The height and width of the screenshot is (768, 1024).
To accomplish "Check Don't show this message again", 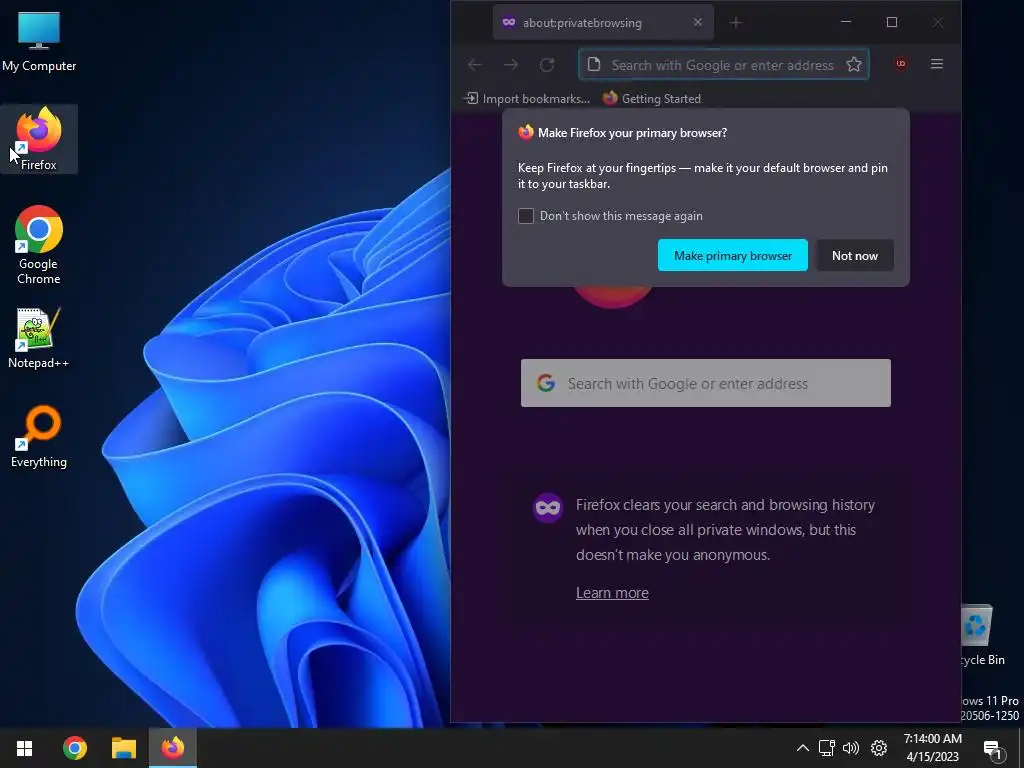I will click(526, 216).
